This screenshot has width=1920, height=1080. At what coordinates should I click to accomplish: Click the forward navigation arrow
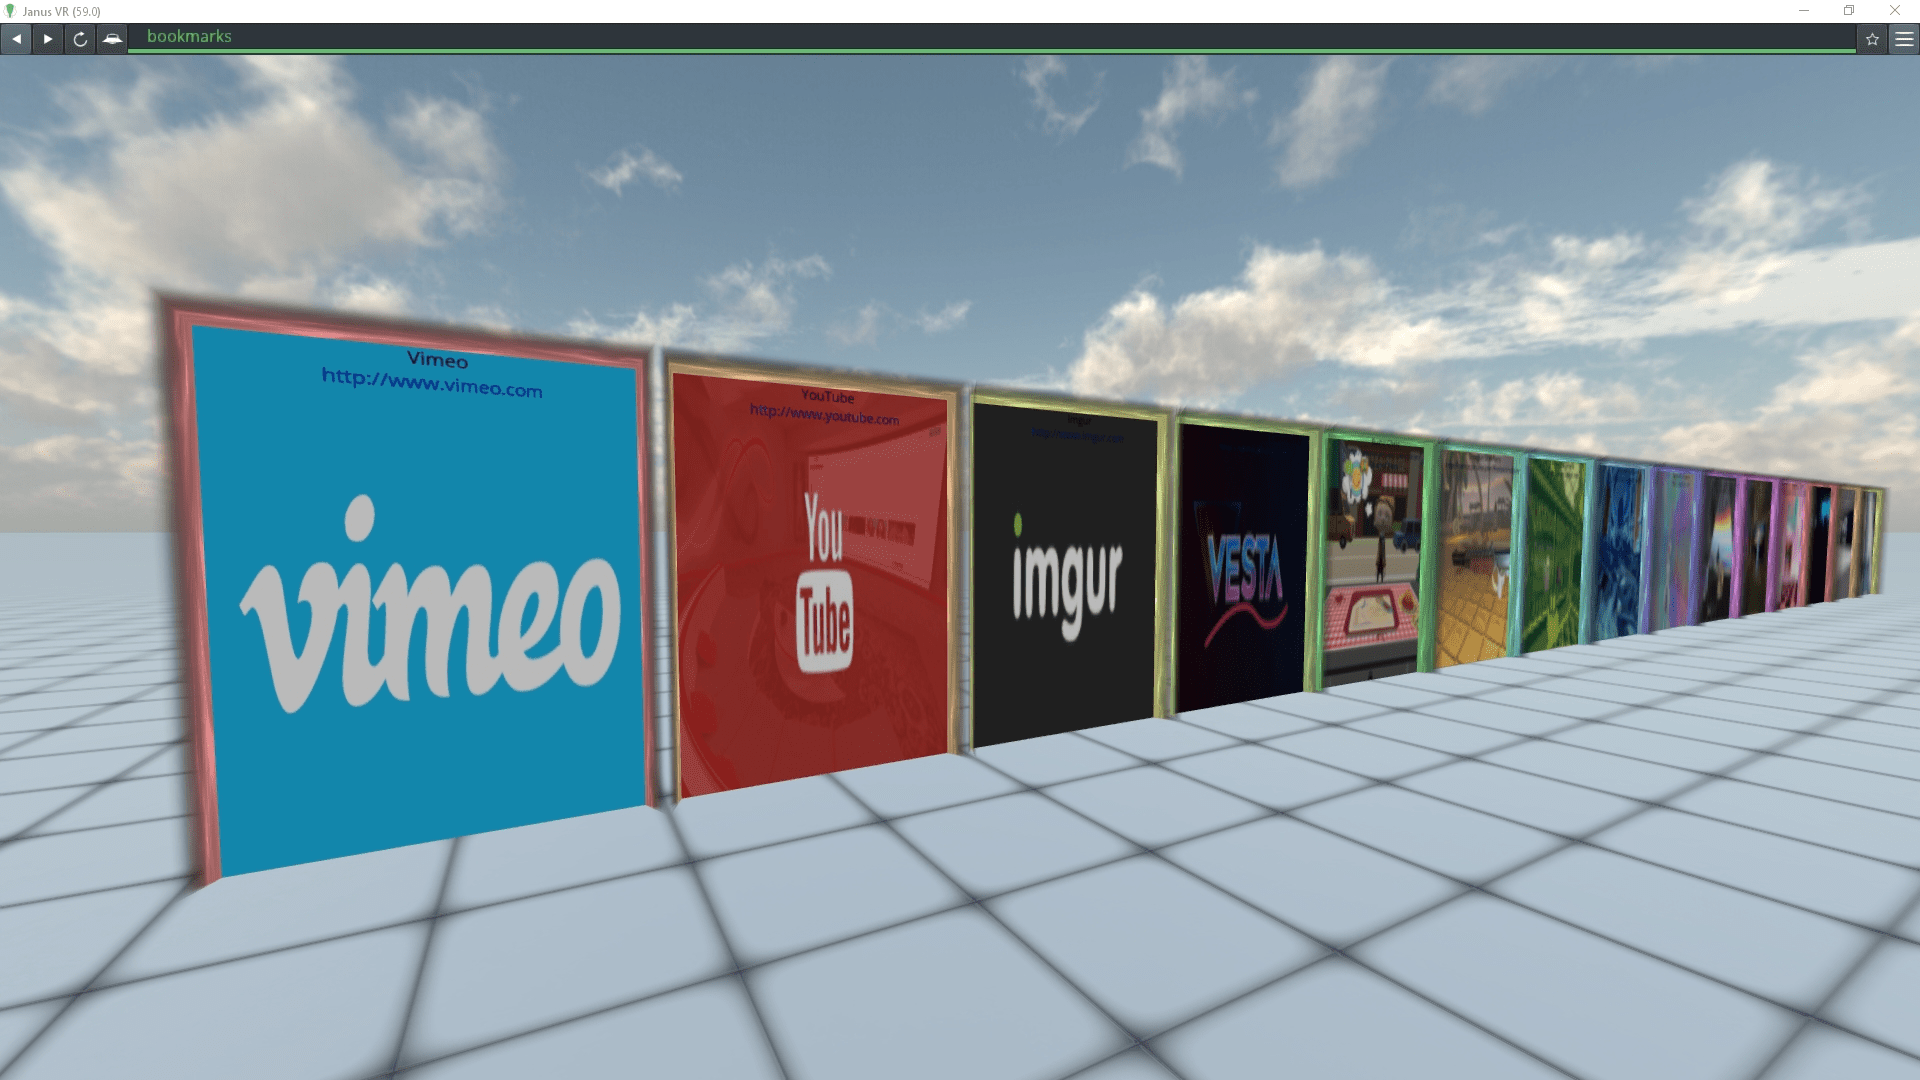click(48, 38)
